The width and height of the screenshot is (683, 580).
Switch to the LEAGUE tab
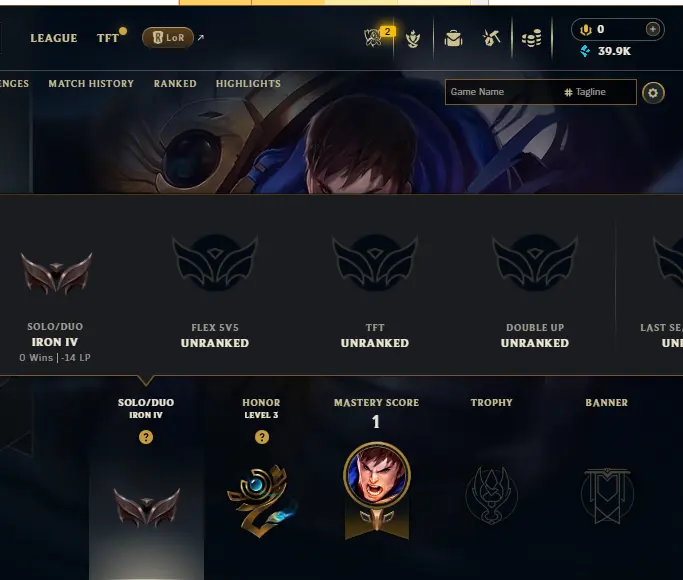click(x=54, y=38)
